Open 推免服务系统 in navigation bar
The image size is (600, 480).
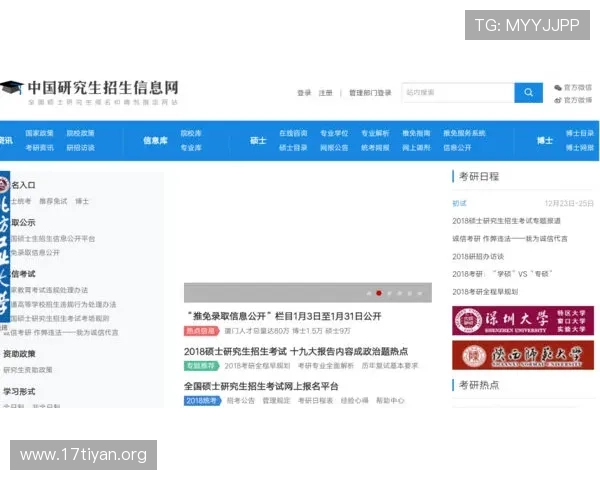coord(464,133)
